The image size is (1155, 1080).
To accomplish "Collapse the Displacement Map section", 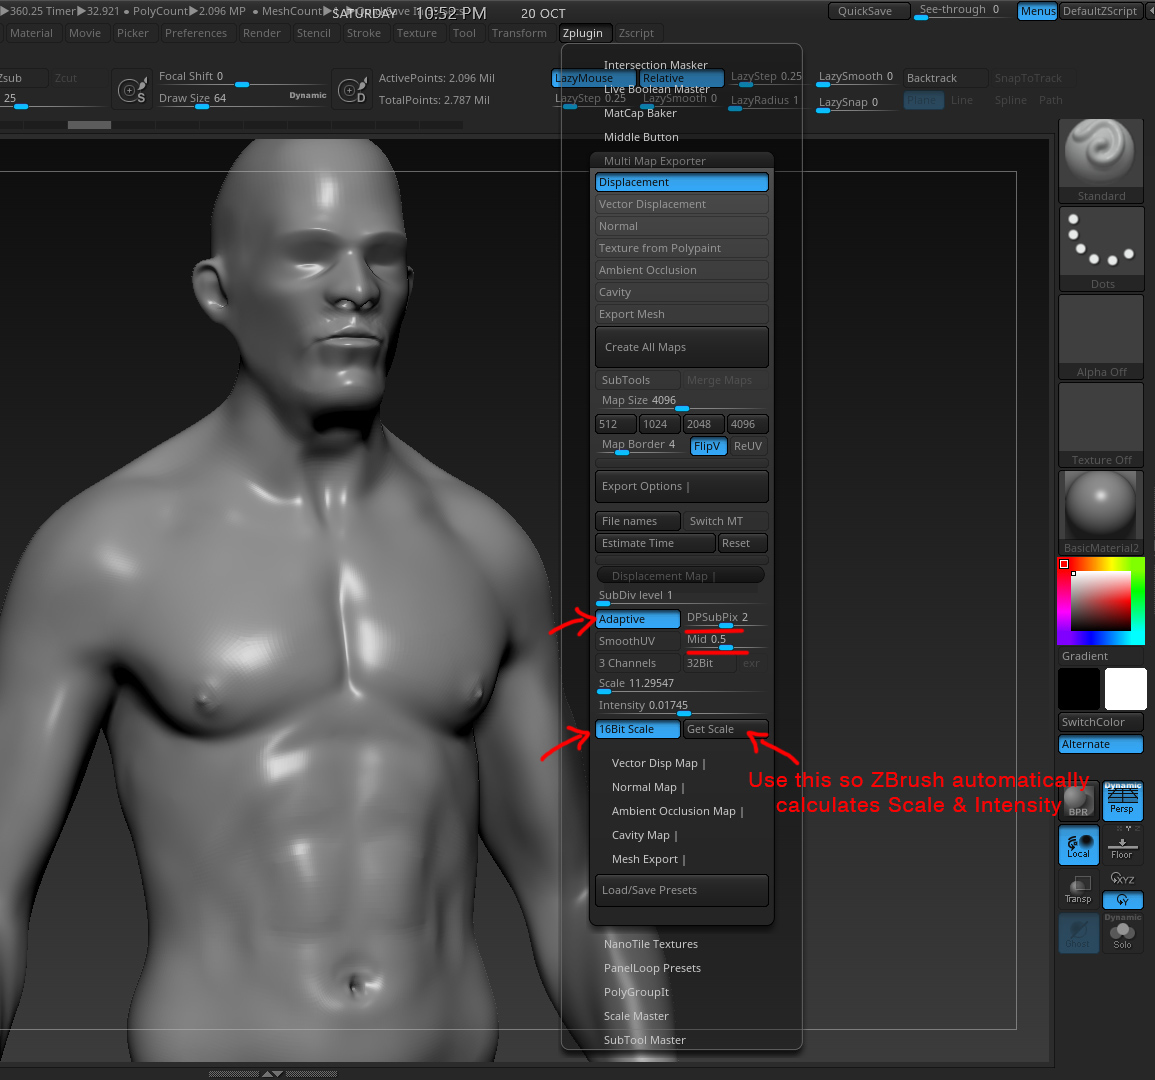I will (680, 575).
